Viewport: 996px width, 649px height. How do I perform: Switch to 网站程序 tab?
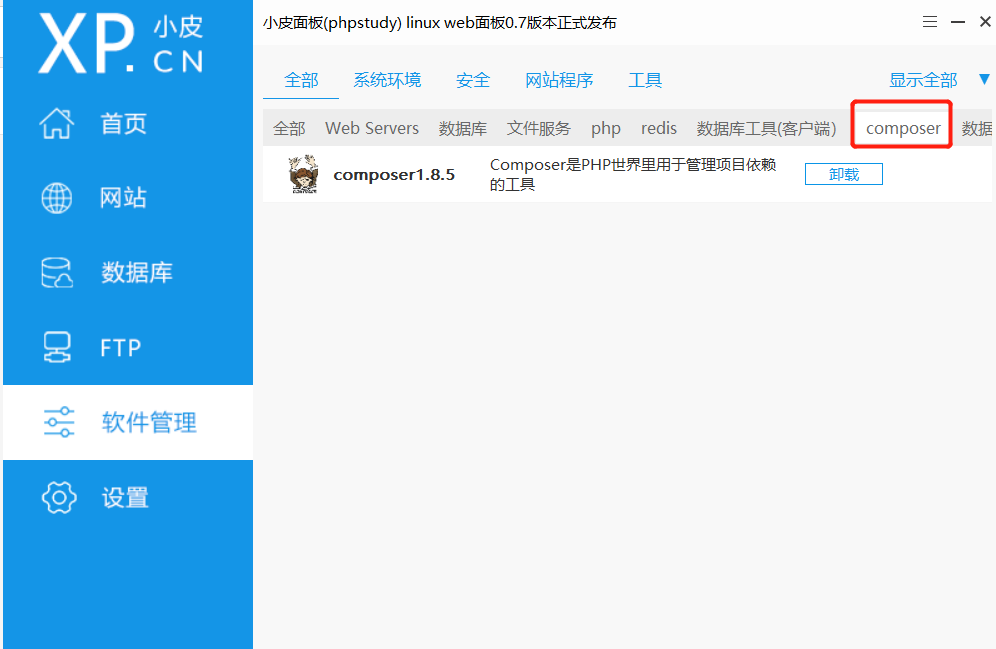coord(559,78)
